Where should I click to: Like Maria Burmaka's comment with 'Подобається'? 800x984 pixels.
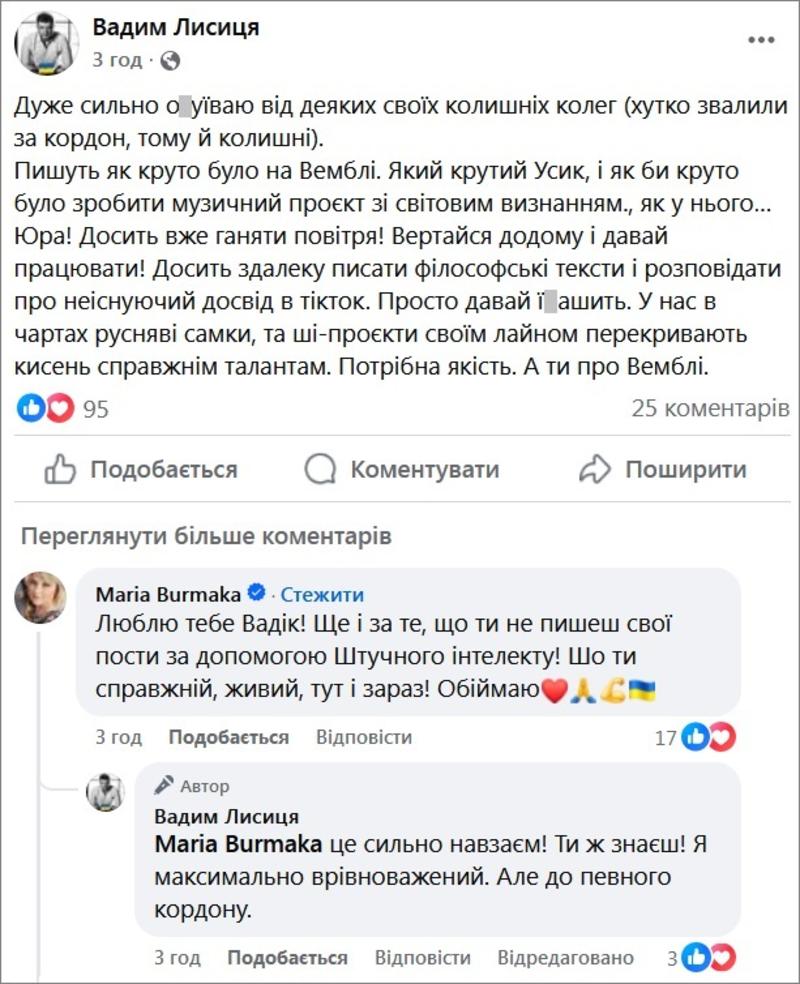(x=228, y=738)
